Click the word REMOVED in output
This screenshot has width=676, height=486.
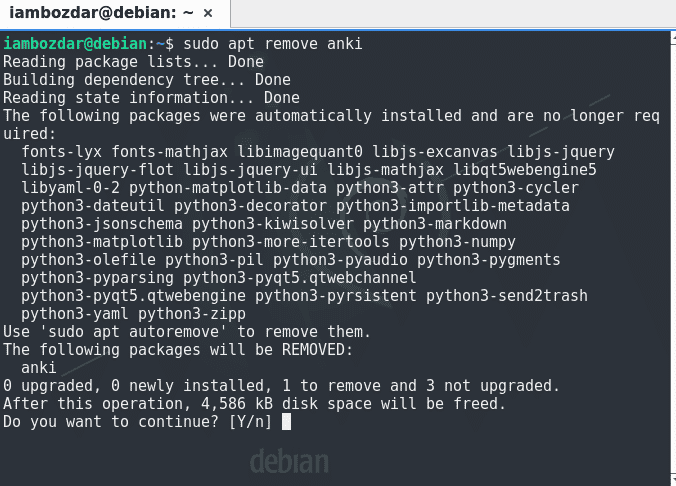[317, 350]
